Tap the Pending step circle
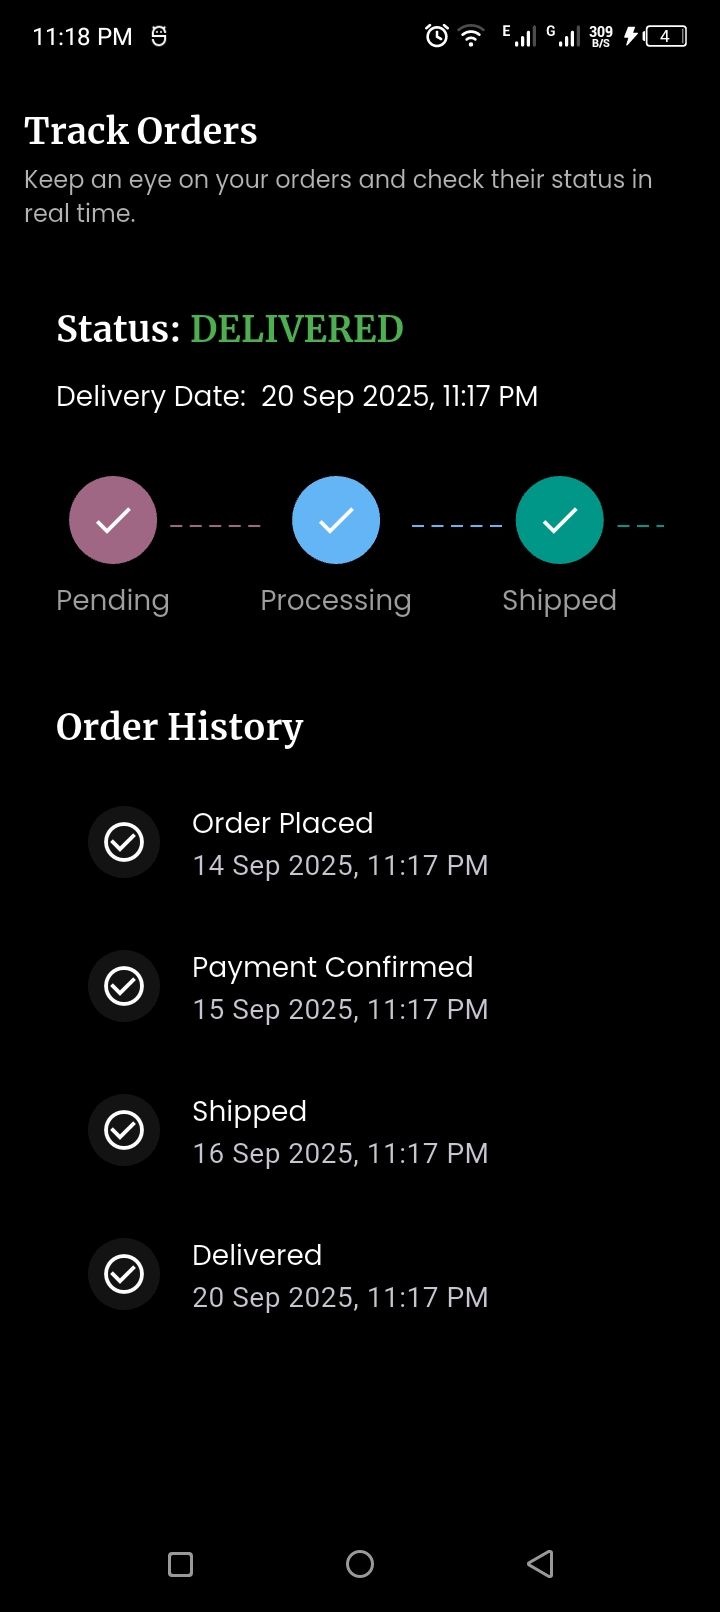The height and width of the screenshot is (1612, 720). pyautogui.click(x=113, y=520)
